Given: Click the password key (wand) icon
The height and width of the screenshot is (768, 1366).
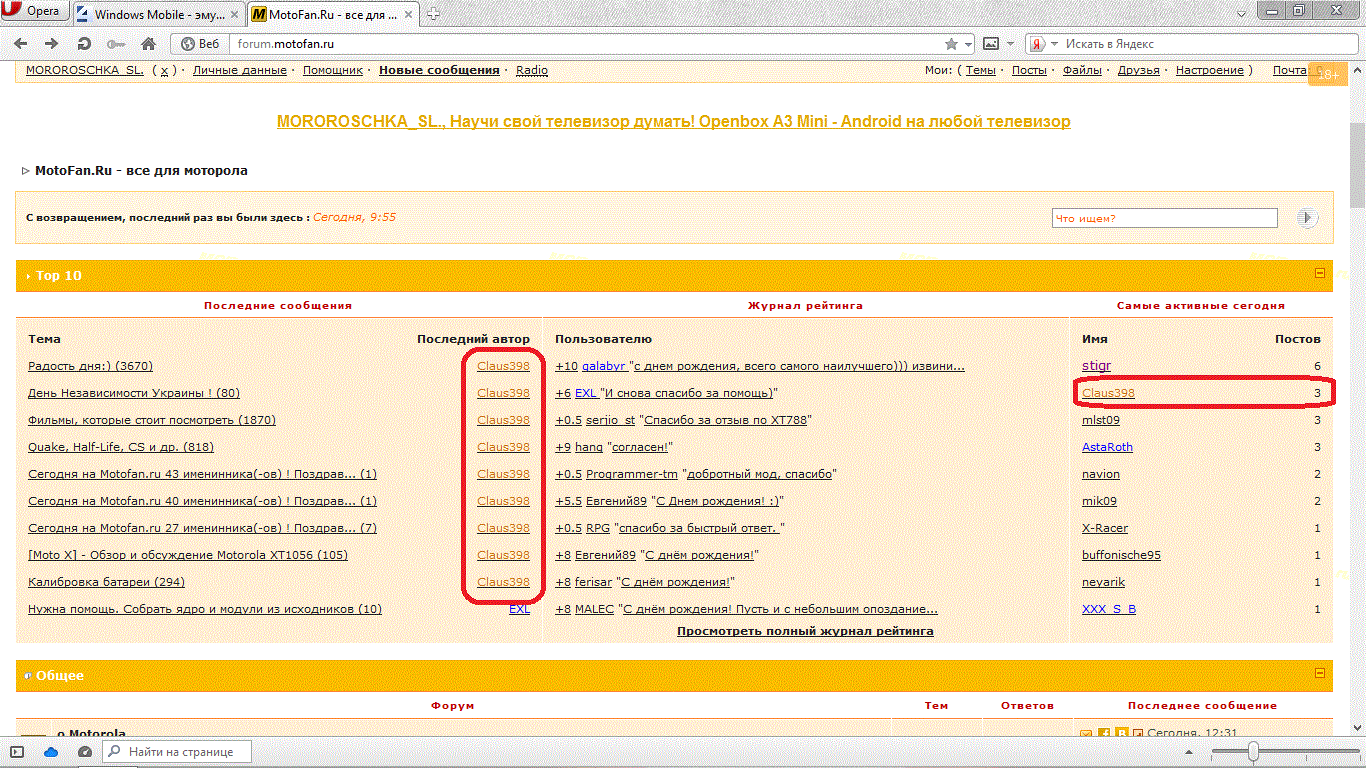Looking at the screenshot, I should tap(115, 44).
